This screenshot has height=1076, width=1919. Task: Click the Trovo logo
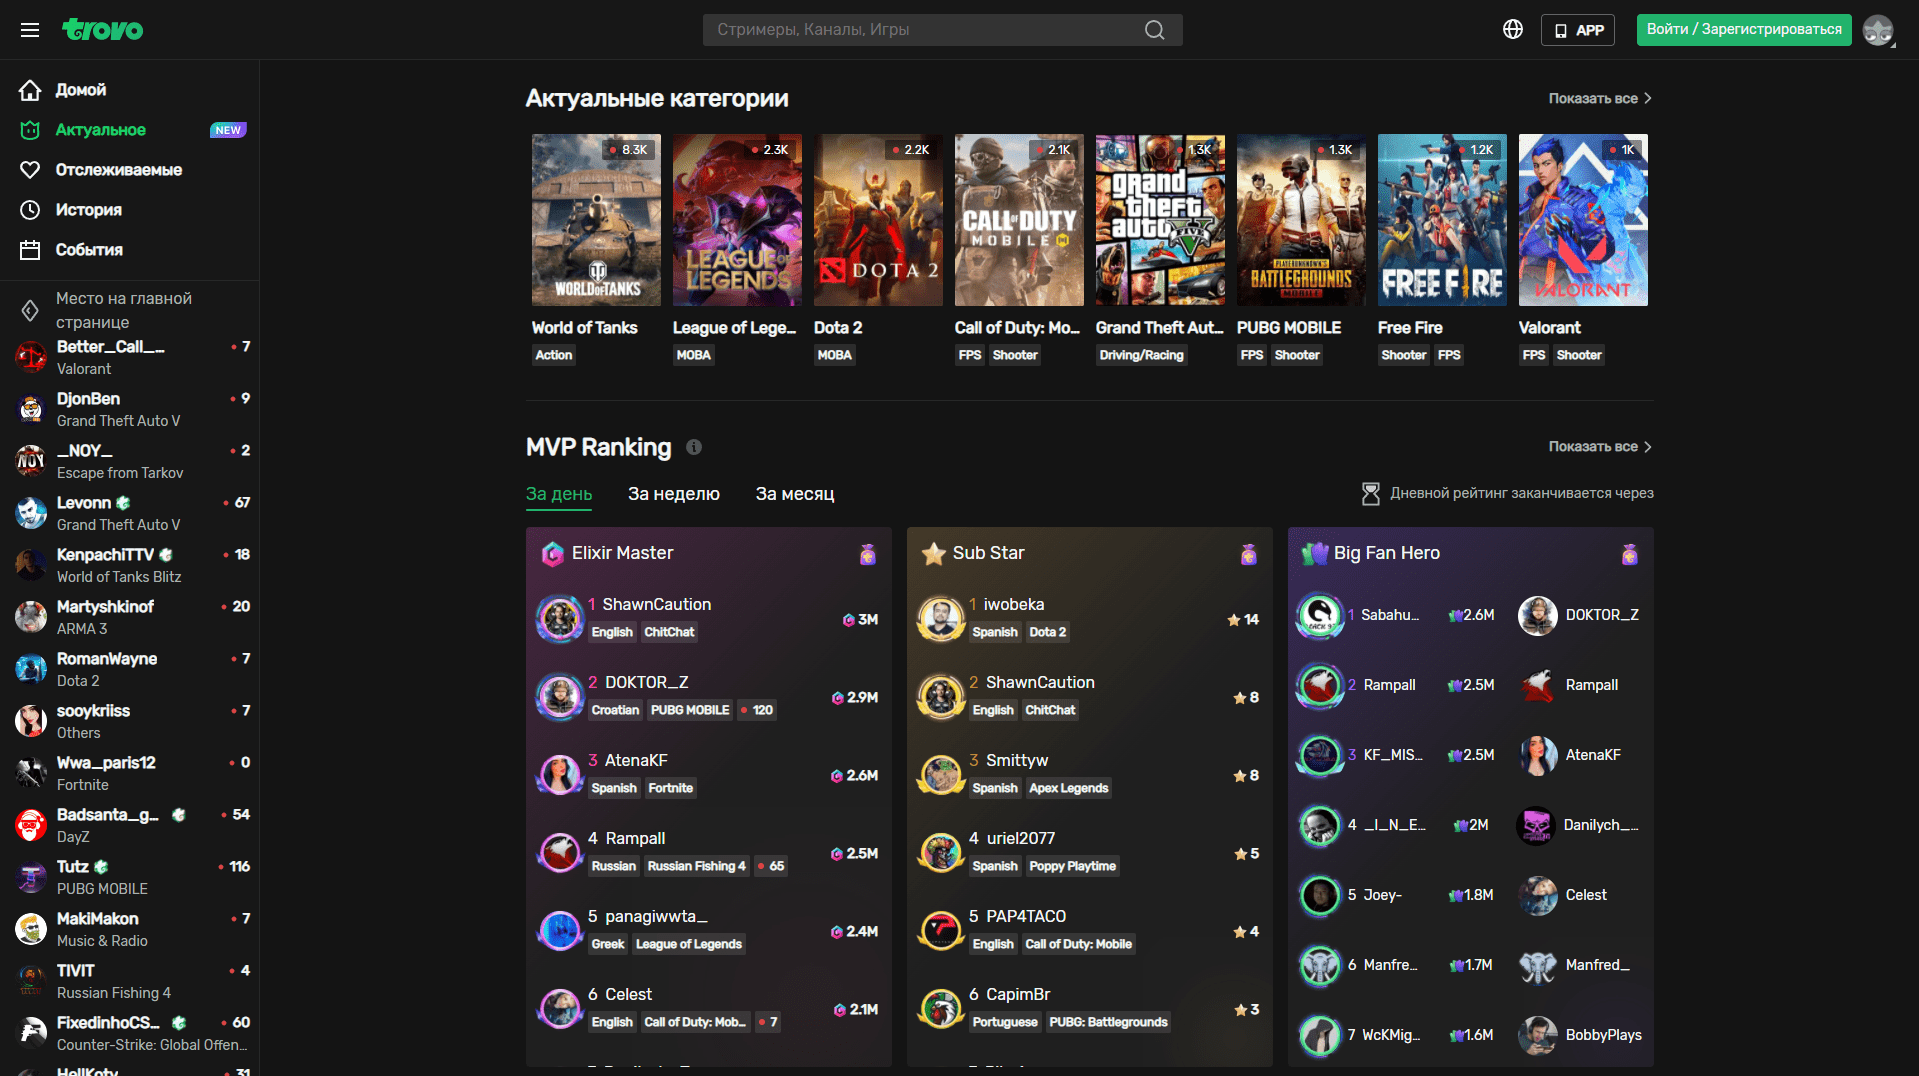(103, 30)
